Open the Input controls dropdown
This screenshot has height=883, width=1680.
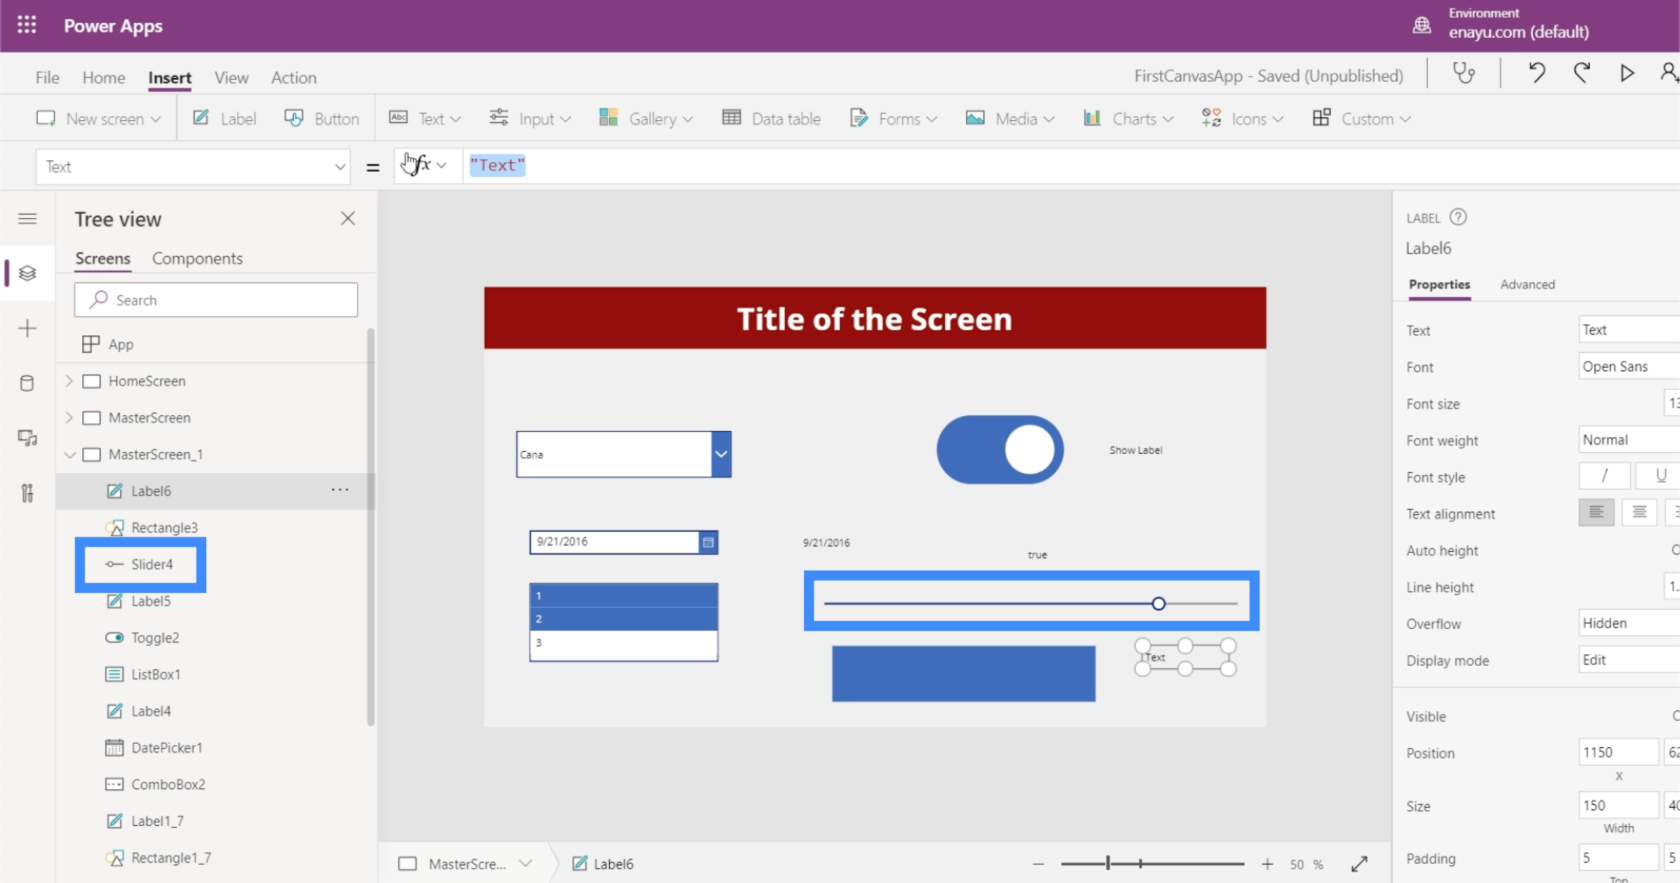(x=530, y=118)
